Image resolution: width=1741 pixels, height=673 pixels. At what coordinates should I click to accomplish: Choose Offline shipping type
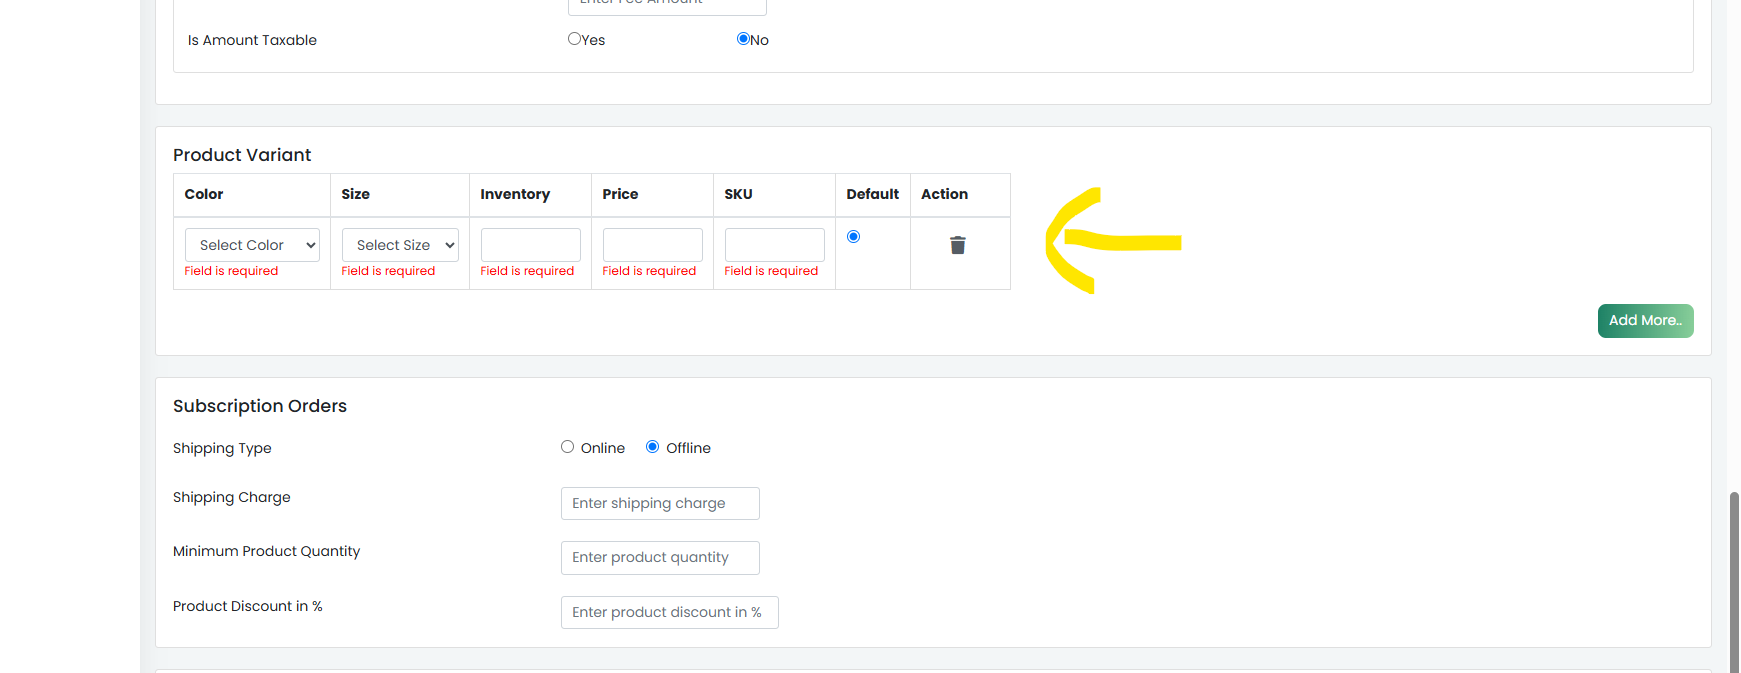coord(652,447)
